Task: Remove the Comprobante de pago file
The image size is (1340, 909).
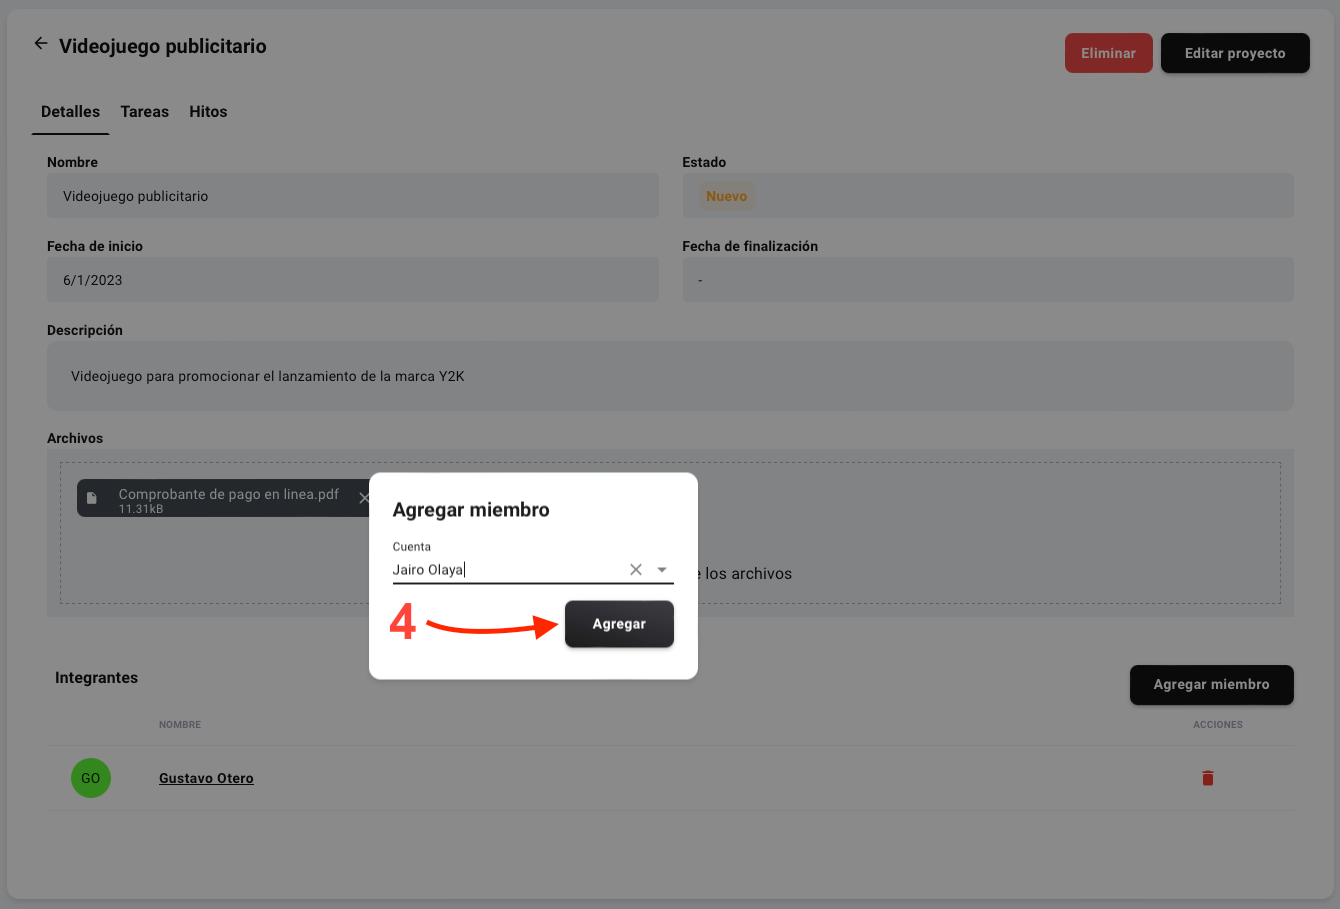Action: click(363, 498)
